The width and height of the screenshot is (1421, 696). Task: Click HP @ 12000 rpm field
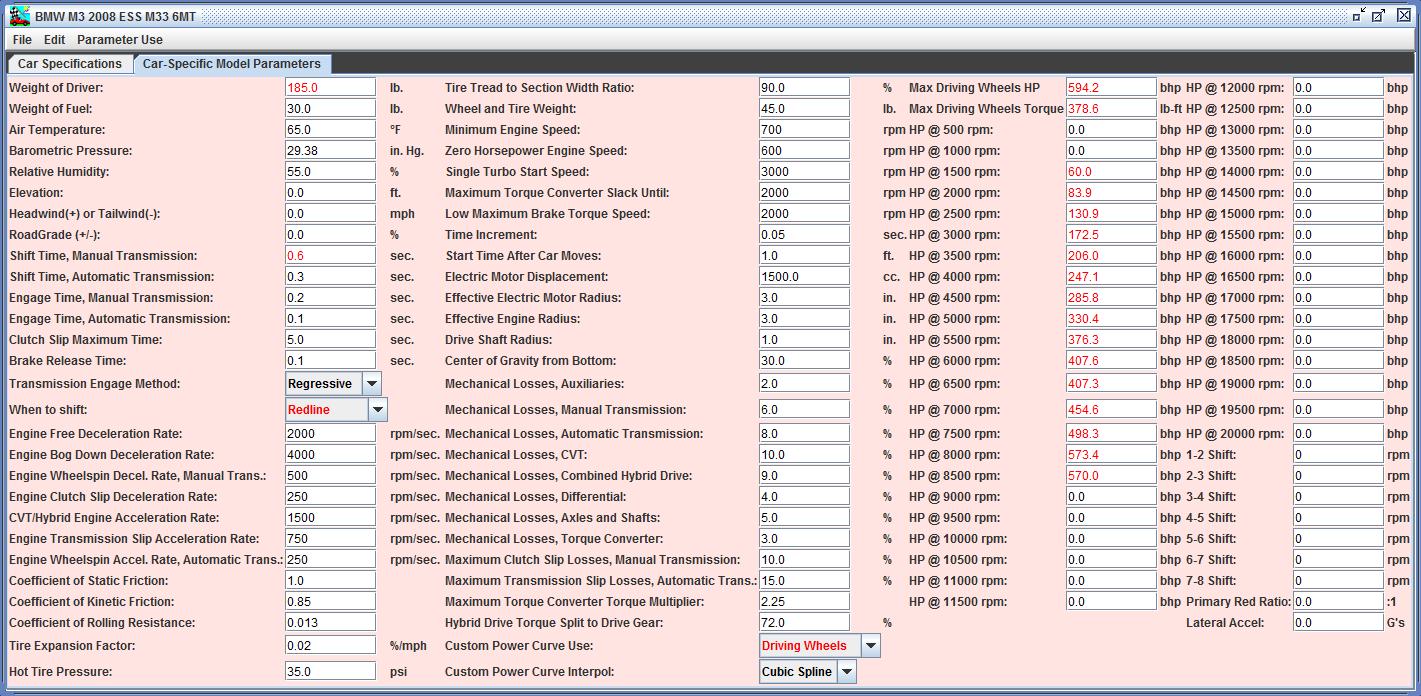1338,88
